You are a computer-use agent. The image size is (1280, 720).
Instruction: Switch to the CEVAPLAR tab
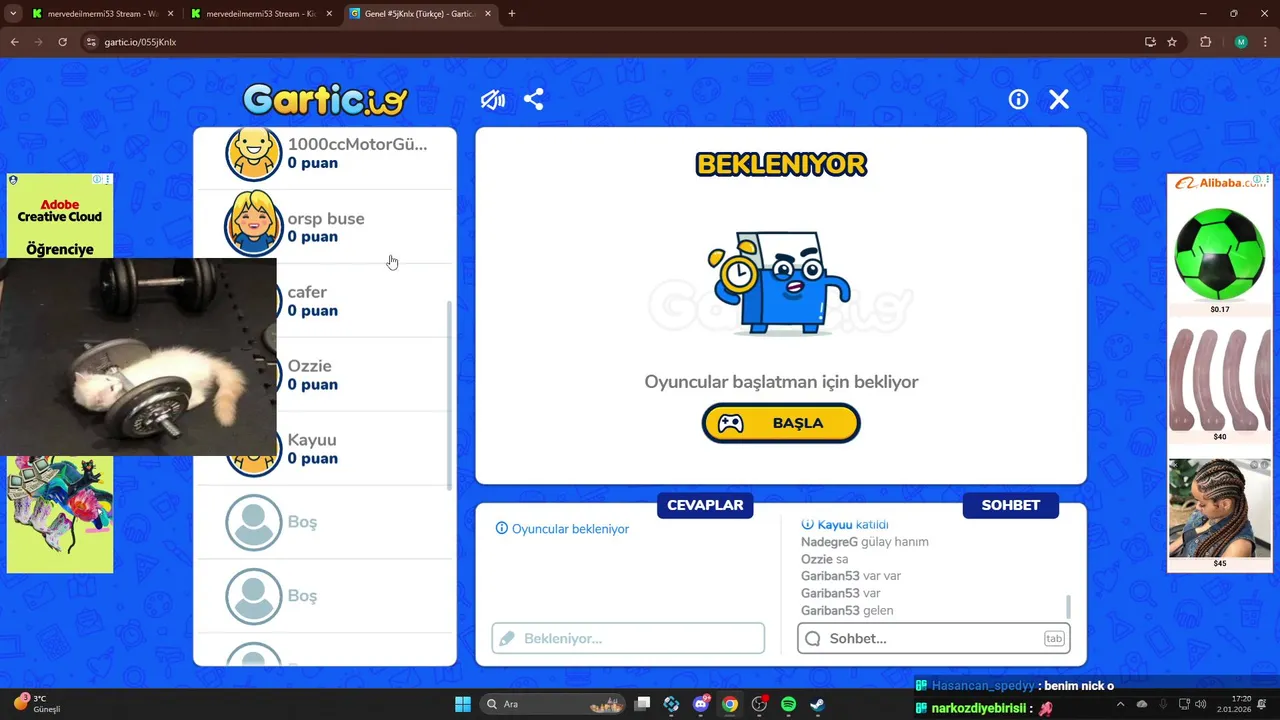pos(705,505)
